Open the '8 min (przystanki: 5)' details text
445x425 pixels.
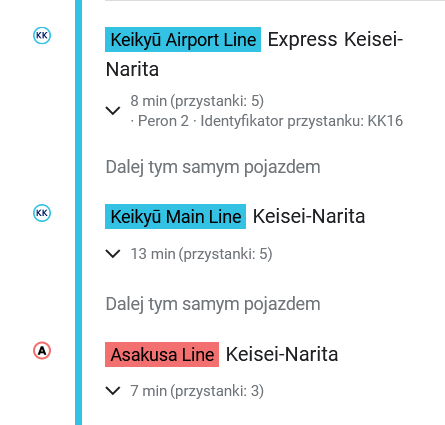click(x=197, y=101)
